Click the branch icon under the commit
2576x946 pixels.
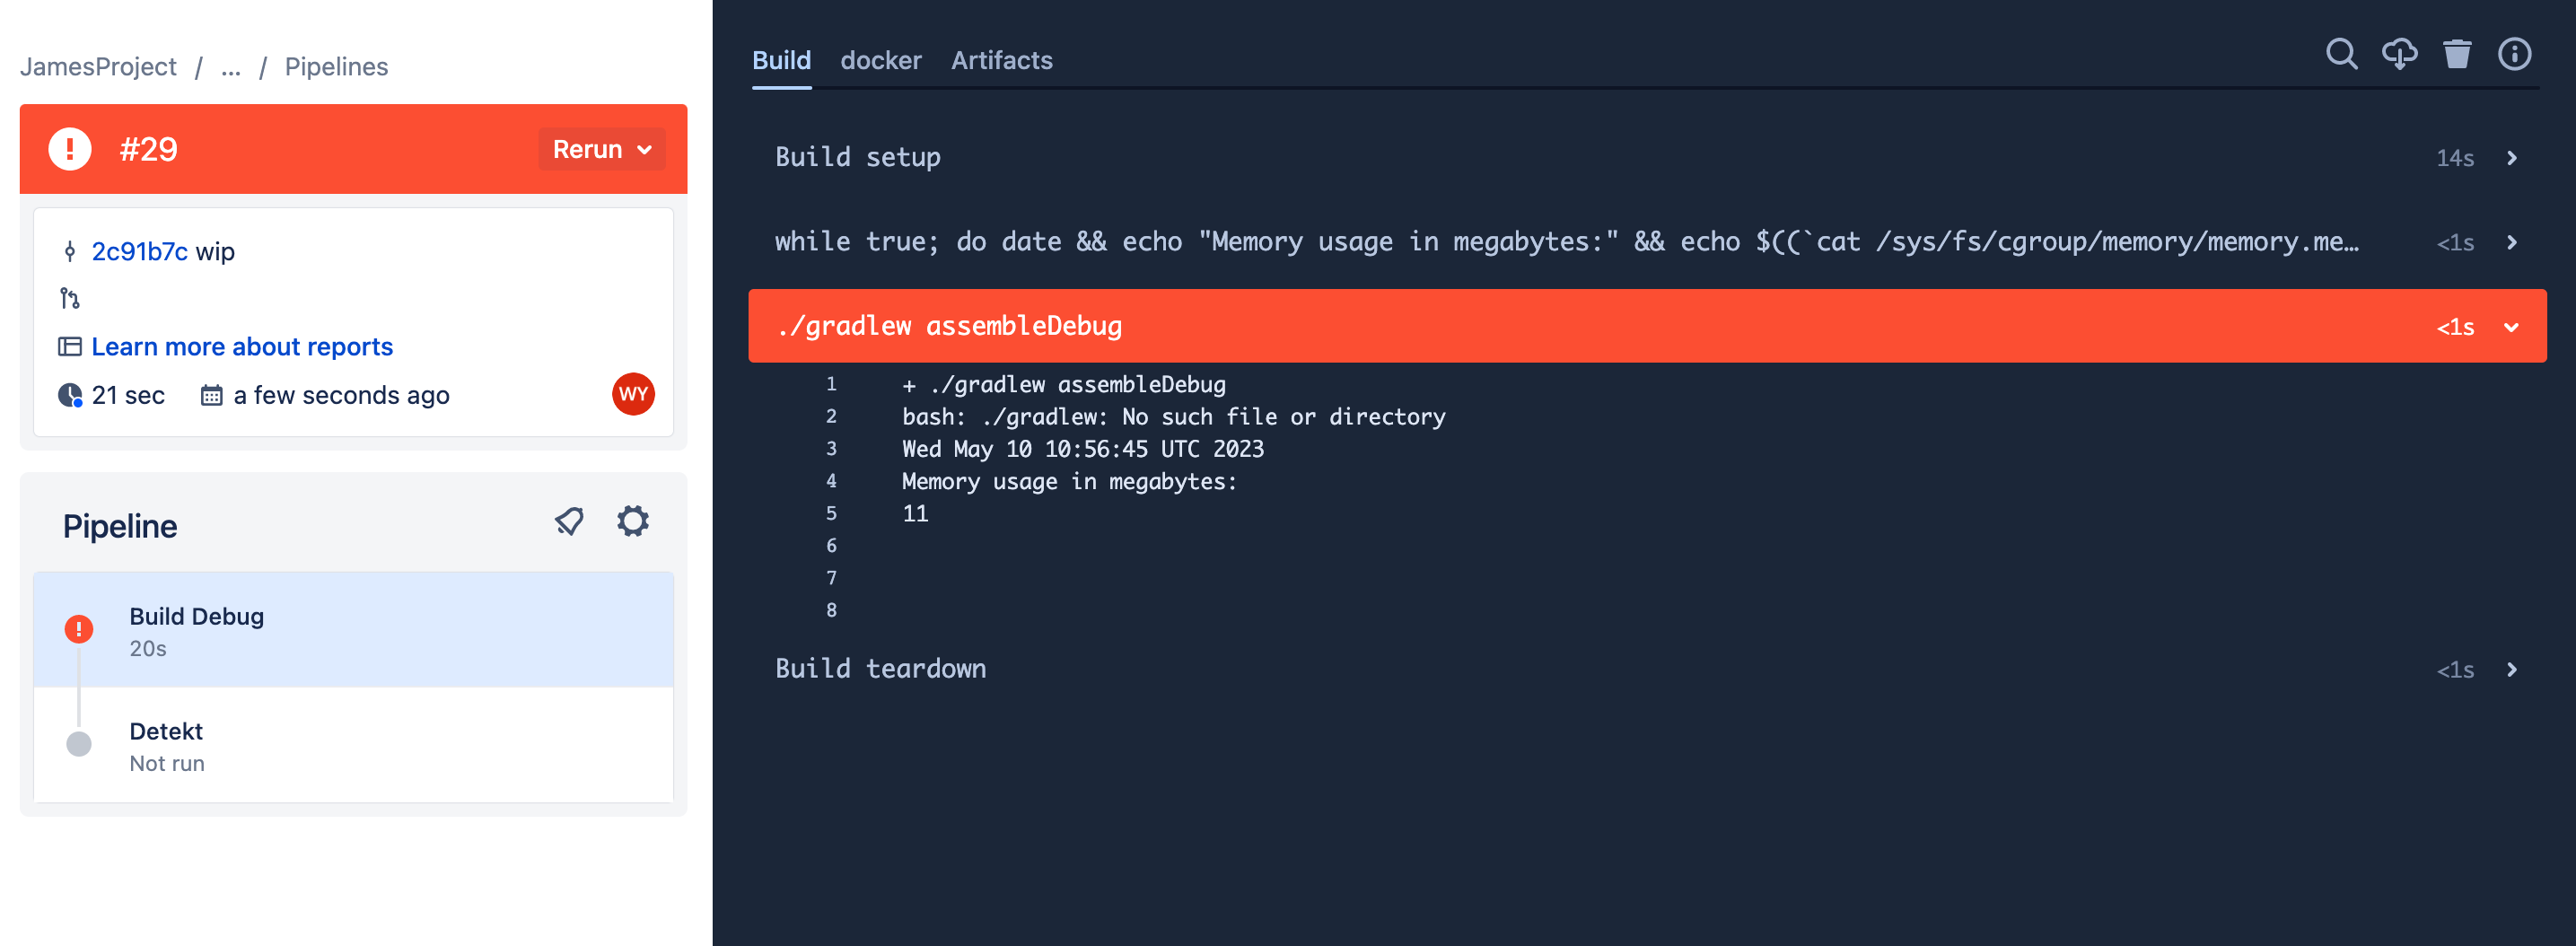69,298
